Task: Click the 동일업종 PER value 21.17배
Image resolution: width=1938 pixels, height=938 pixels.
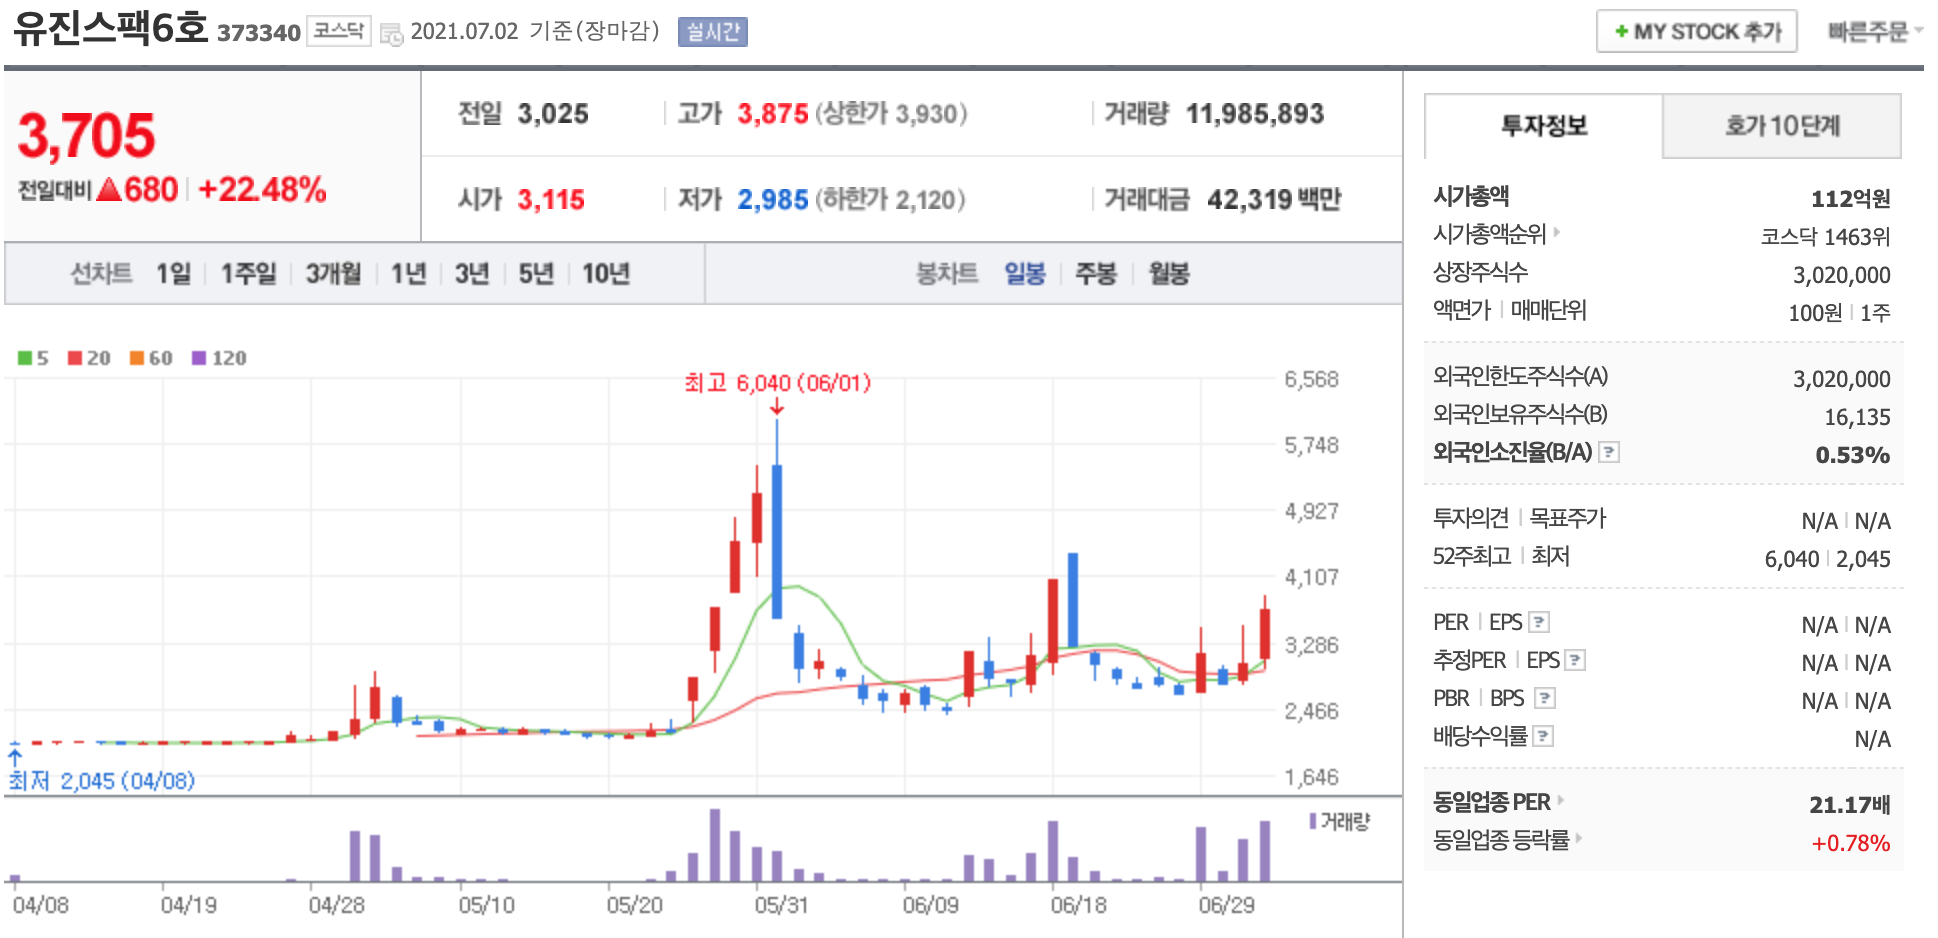Action: [1850, 805]
